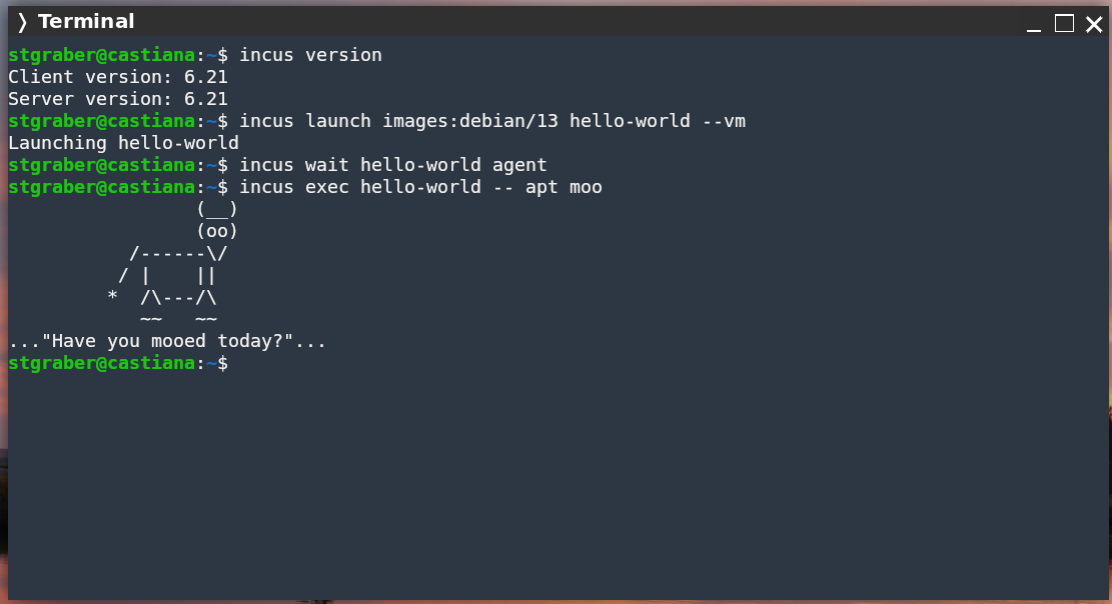This screenshot has width=1112, height=604.
Task: Click the Terminal window title text
Action: pyautogui.click(x=86, y=22)
